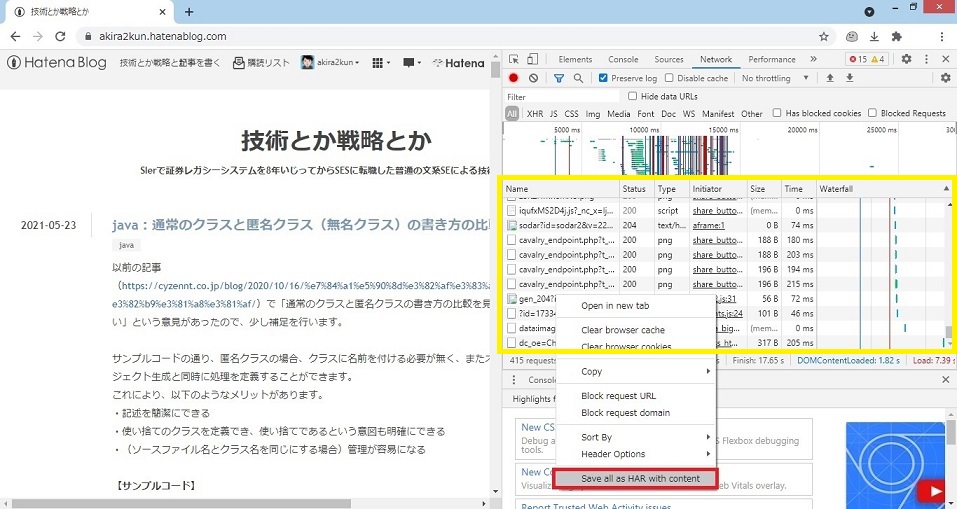Image resolution: width=957 pixels, height=509 pixels.
Task: Check the Blocked Requests filter
Action: click(872, 113)
